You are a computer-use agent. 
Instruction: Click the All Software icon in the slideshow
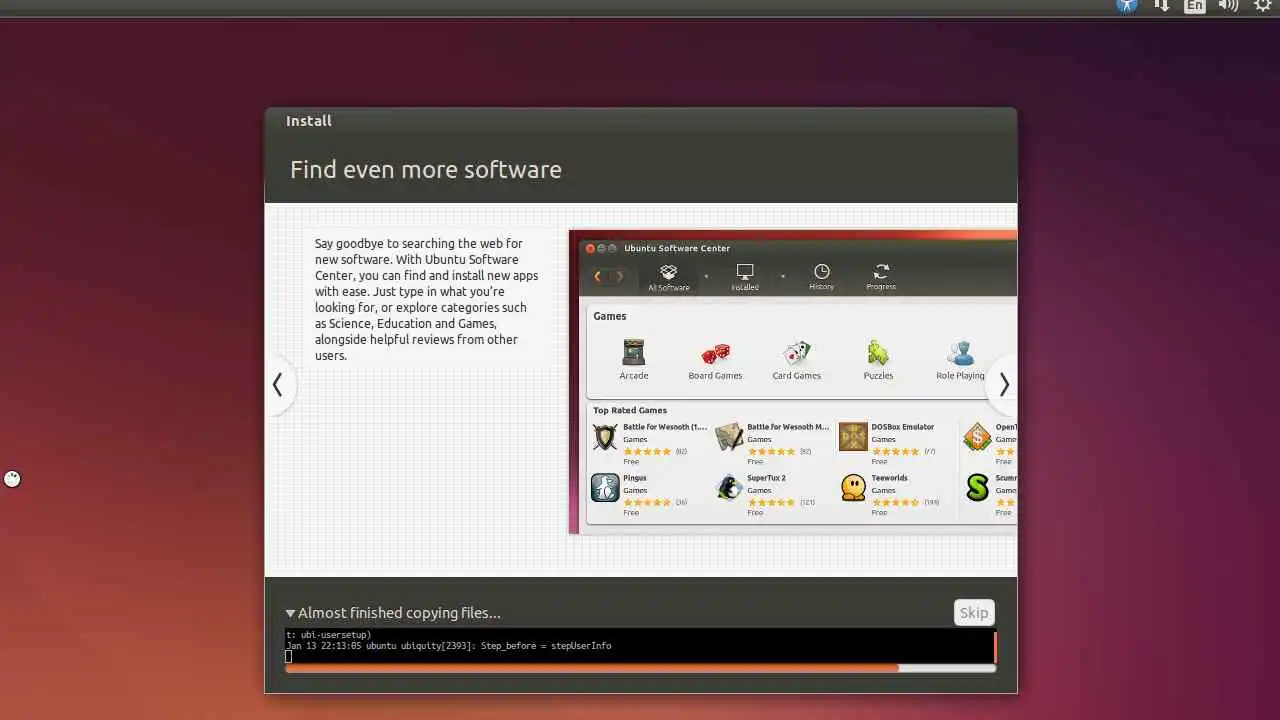(668, 272)
